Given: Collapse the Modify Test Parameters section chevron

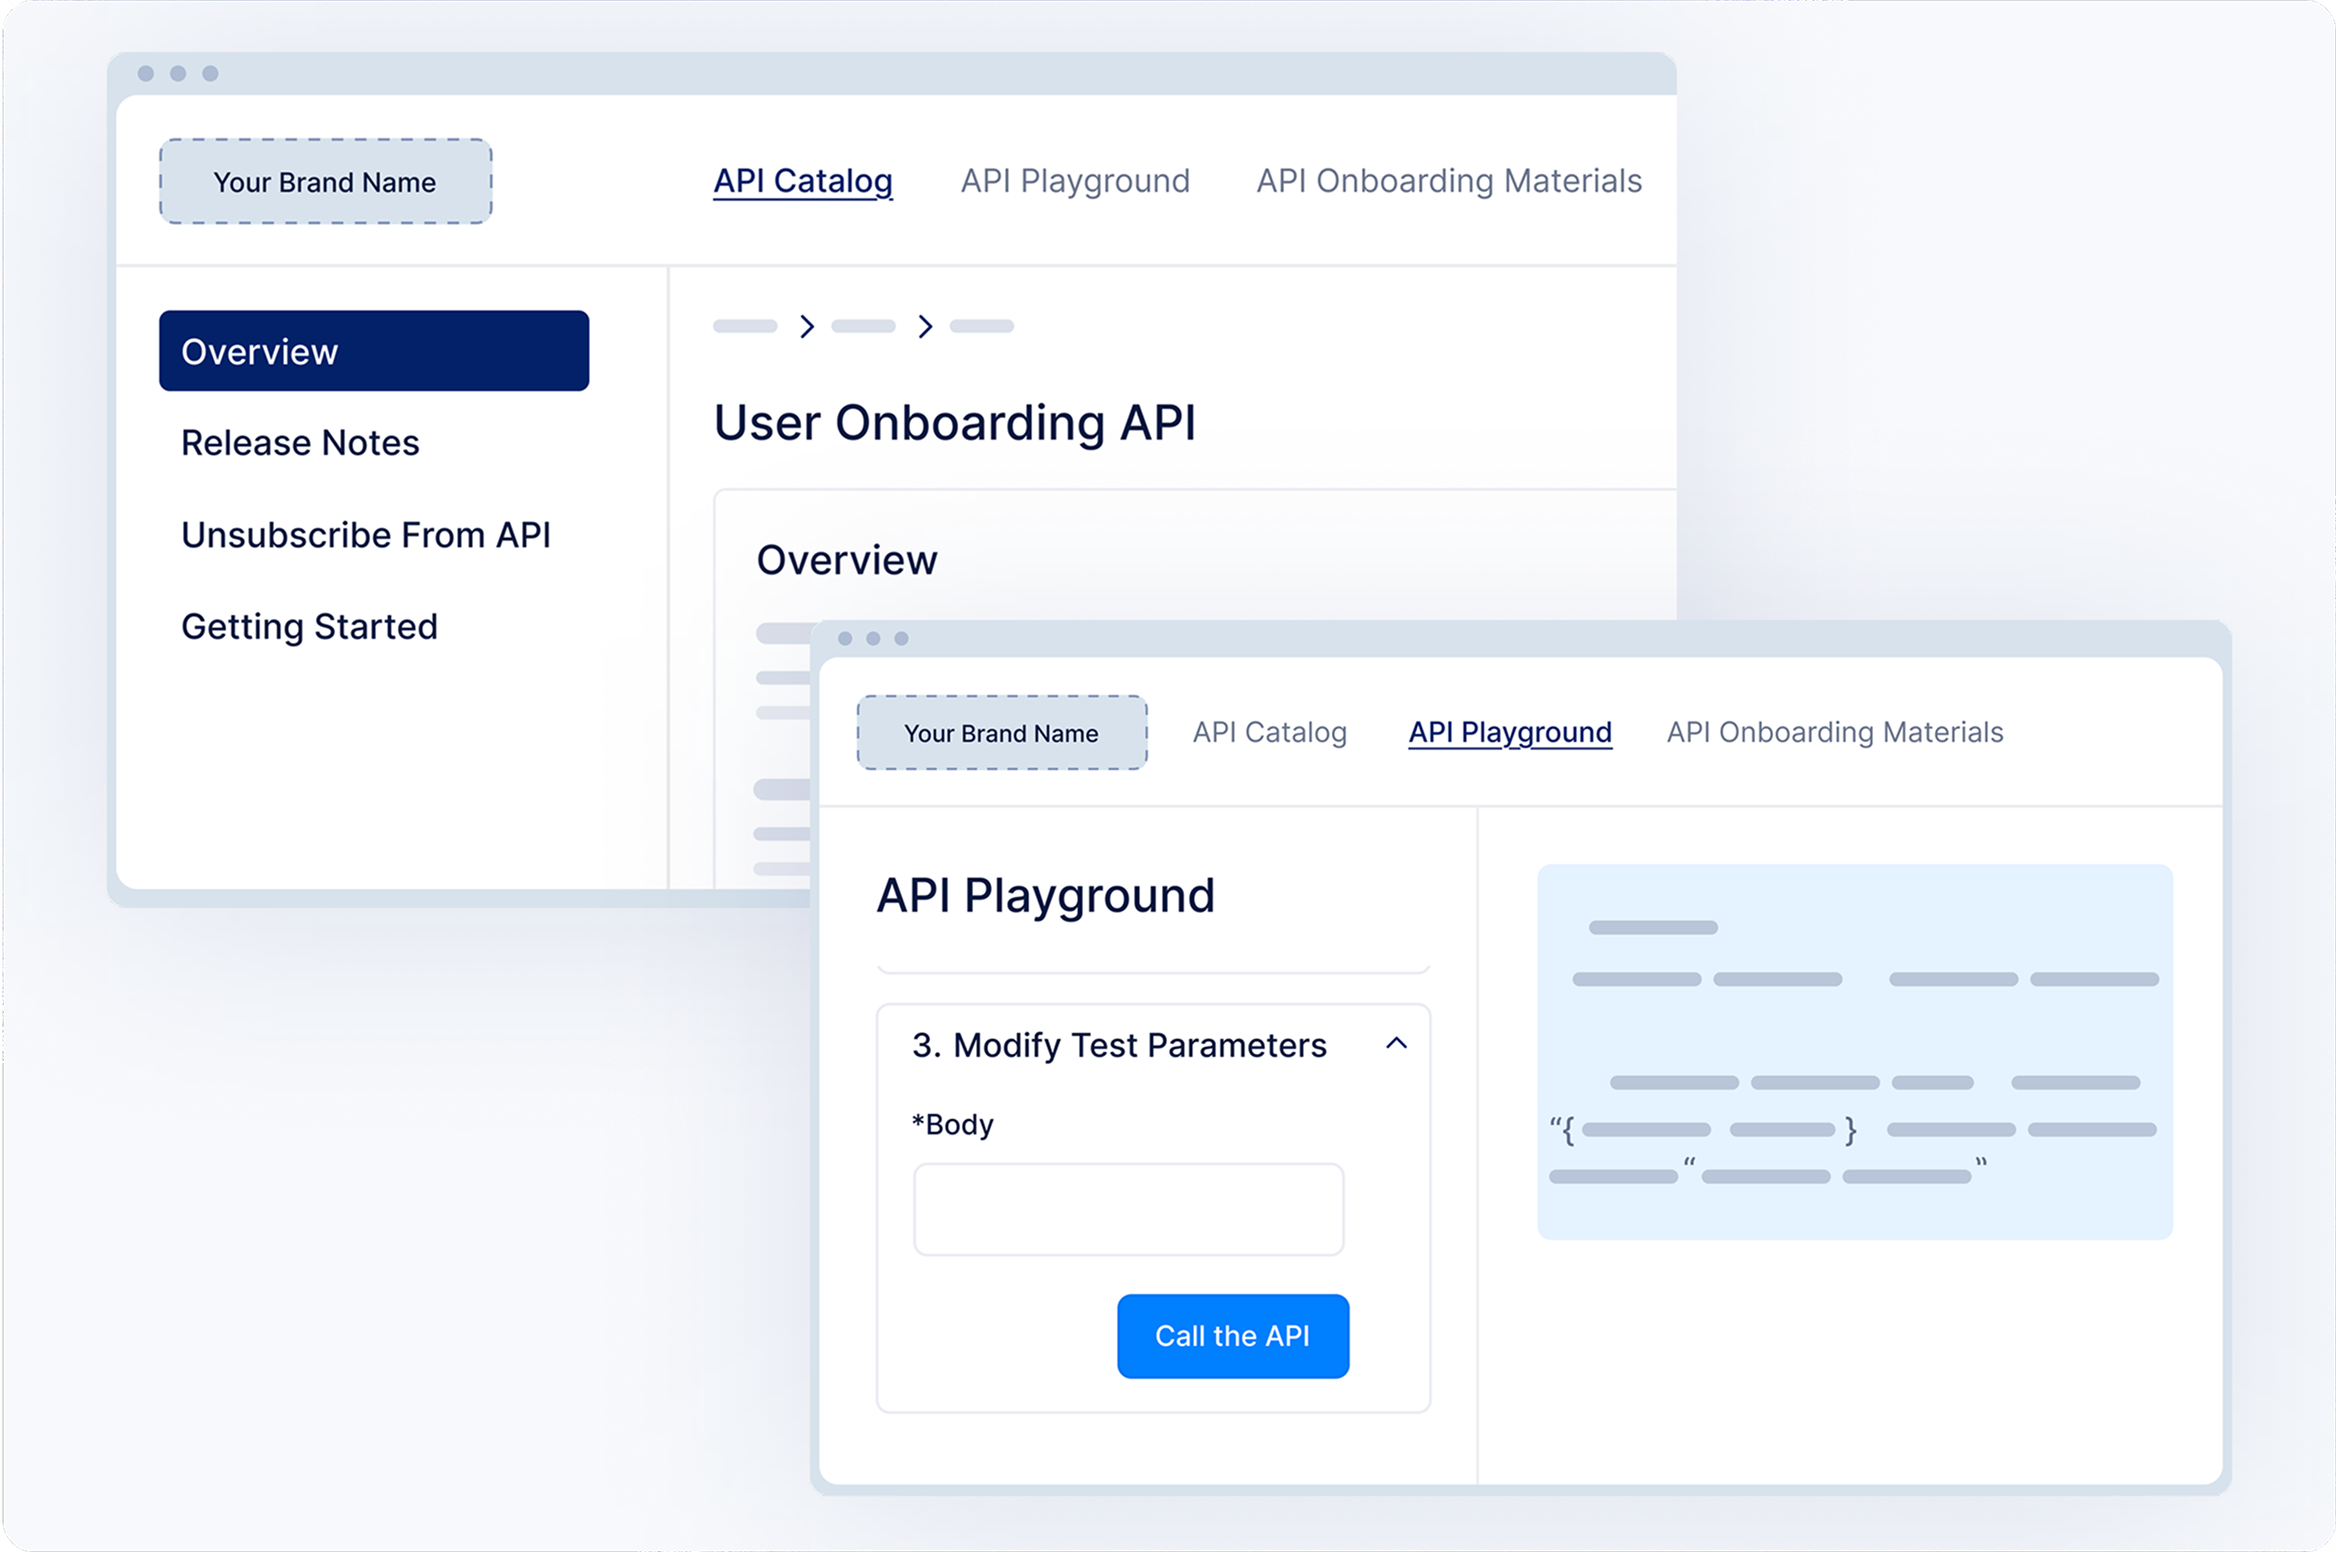Looking at the screenshot, I should tap(1396, 1044).
